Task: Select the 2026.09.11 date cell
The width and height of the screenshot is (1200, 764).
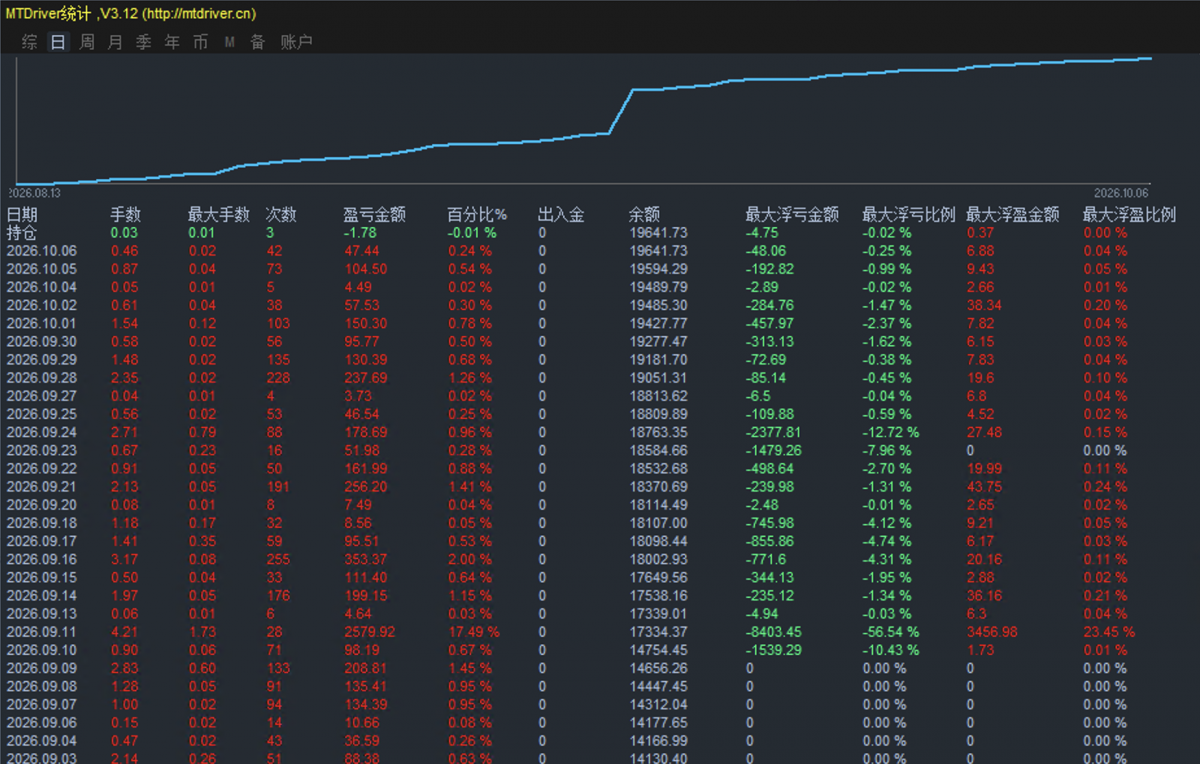Action: (41, 632)
